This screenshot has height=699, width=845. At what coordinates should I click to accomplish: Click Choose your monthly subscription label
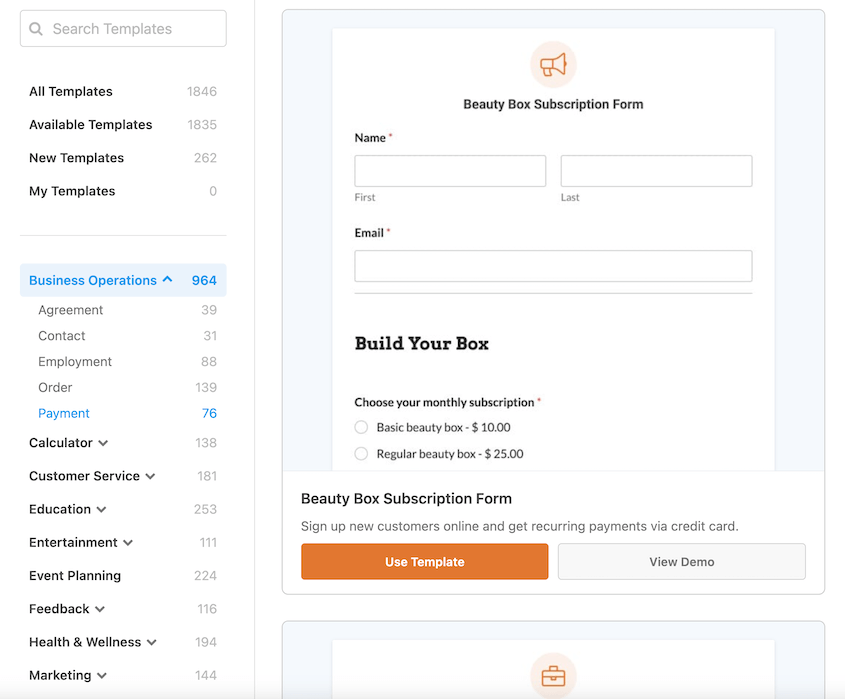[444, 402]
